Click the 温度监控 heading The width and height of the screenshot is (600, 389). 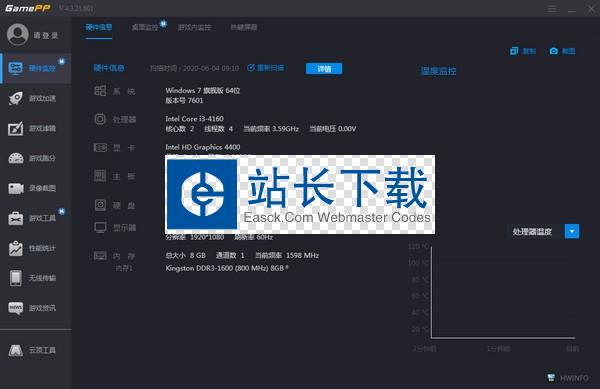coord(439,71)
